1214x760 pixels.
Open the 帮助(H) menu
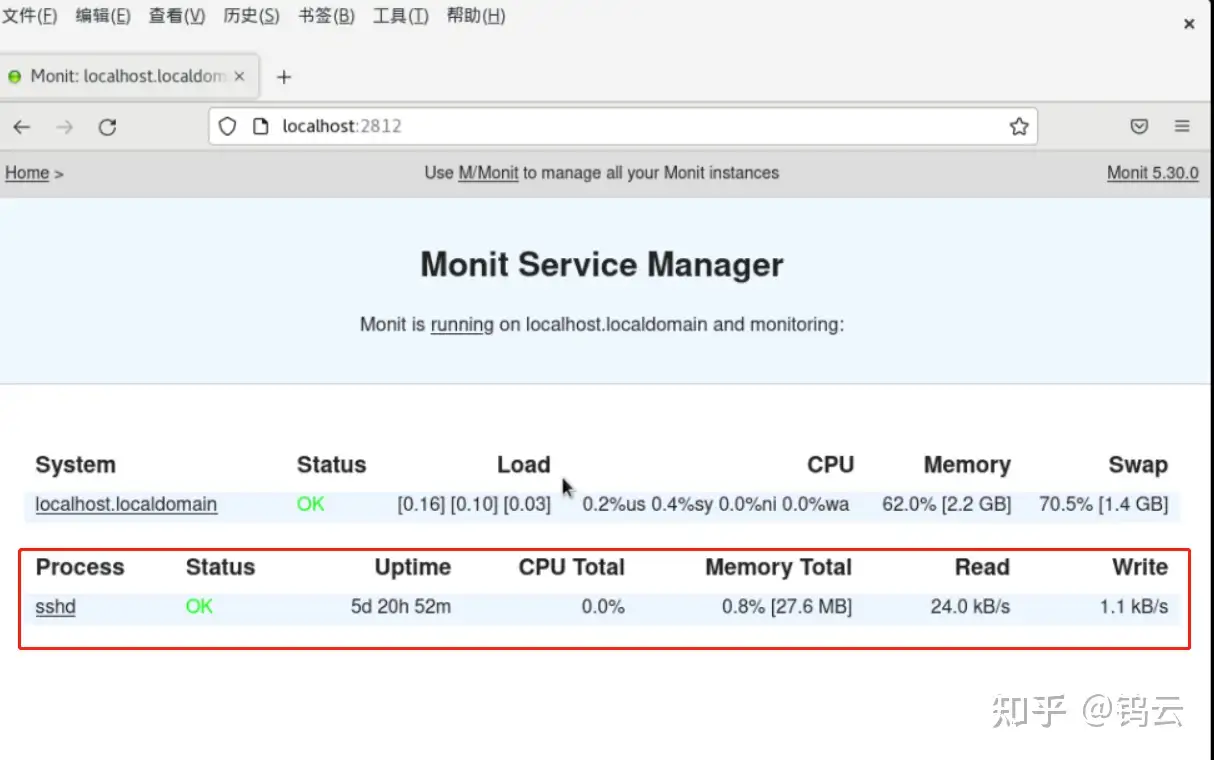click(x=475, y=15)
